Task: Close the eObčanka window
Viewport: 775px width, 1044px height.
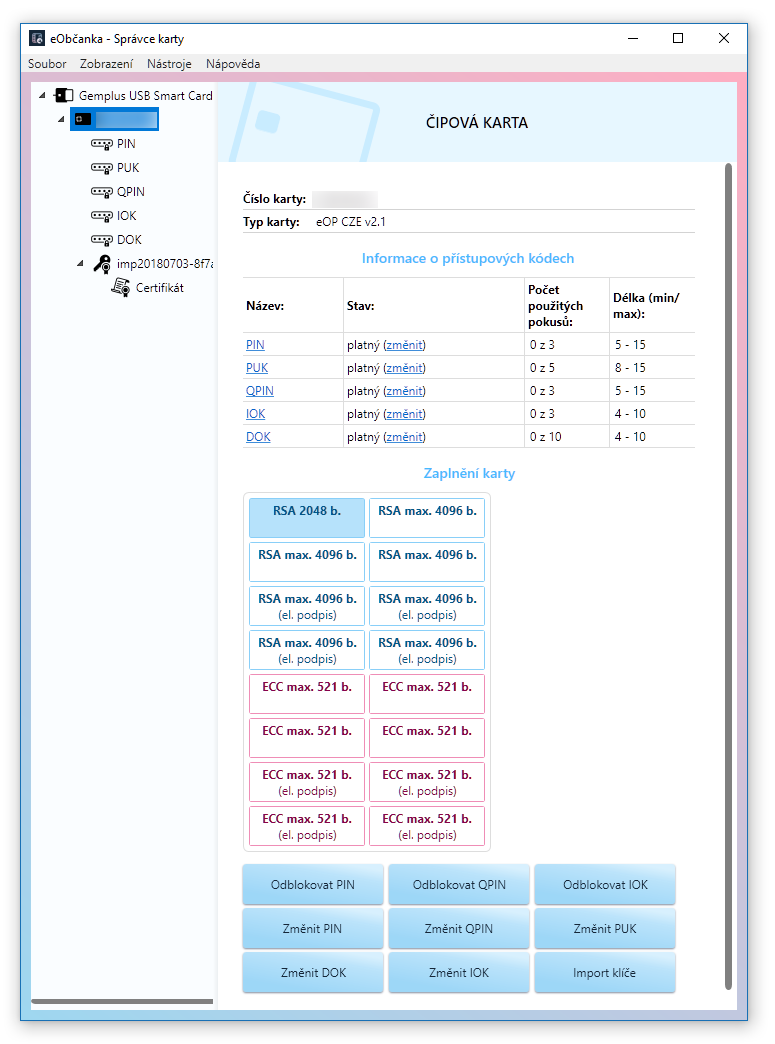Action: pyautogui.click(x=724, y=39)
